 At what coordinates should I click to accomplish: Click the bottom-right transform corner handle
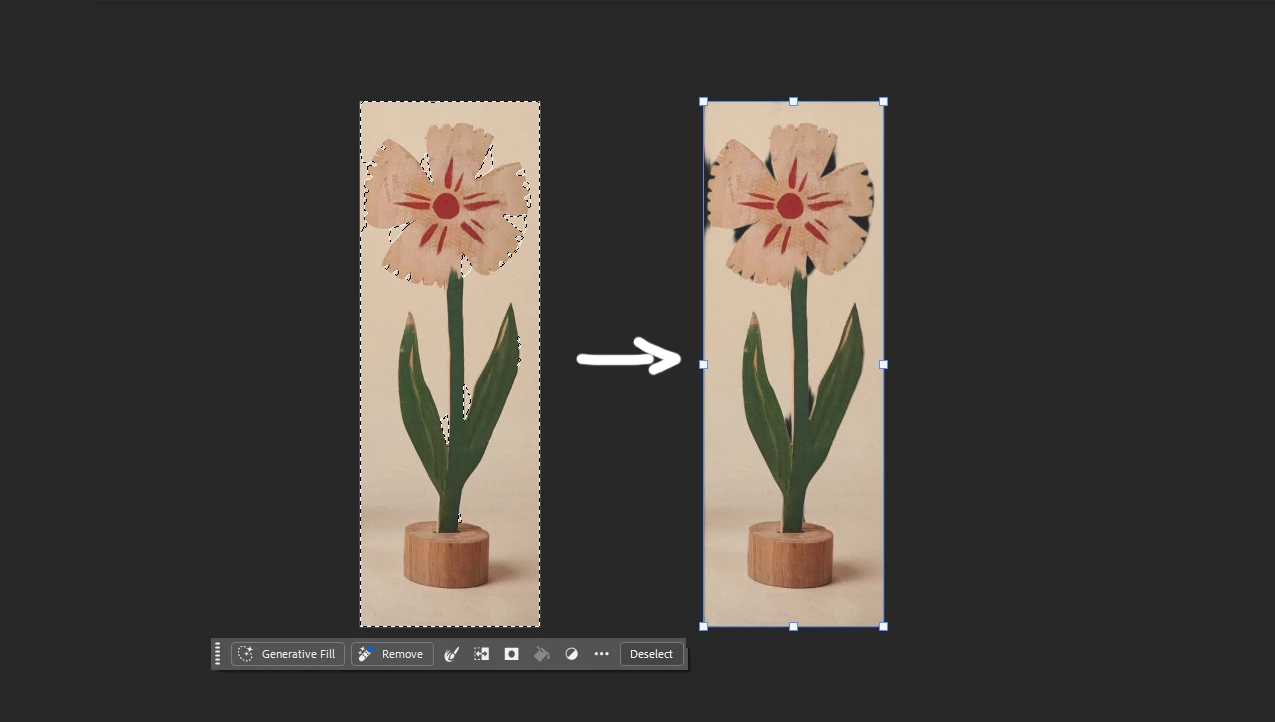(x=883, y=627)
